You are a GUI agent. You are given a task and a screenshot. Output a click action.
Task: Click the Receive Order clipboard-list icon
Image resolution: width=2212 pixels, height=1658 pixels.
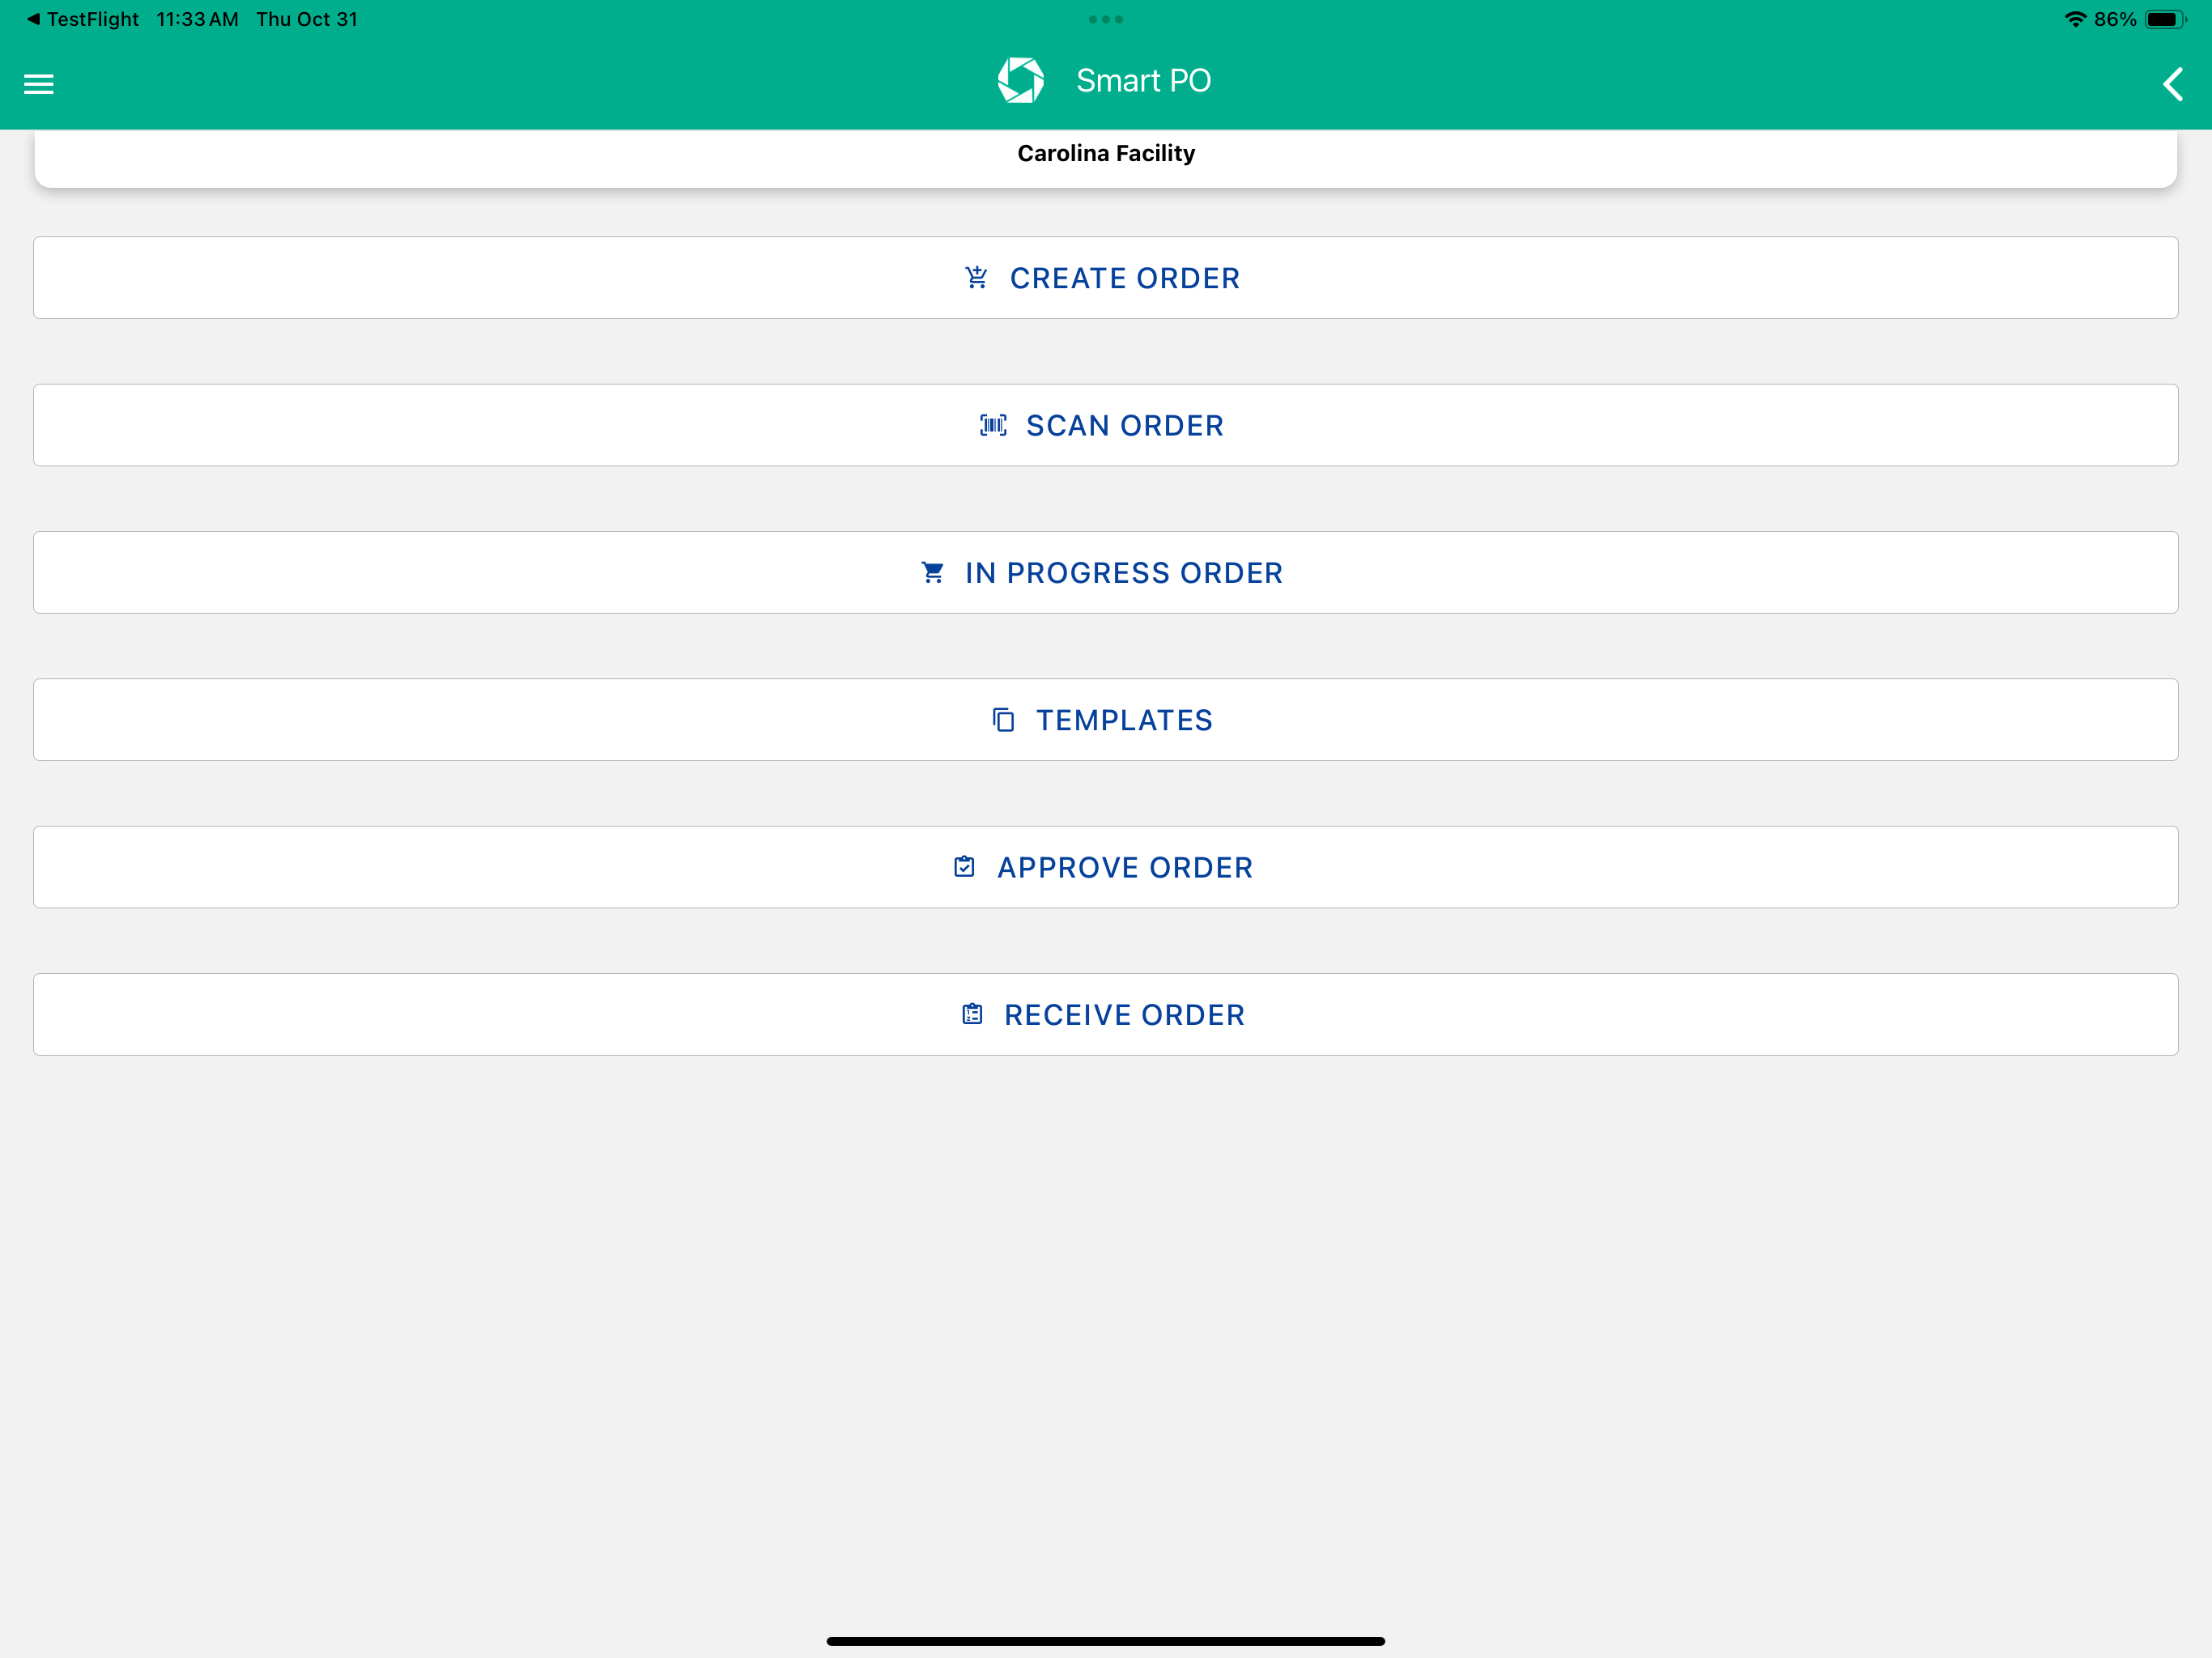point(972,1014)
